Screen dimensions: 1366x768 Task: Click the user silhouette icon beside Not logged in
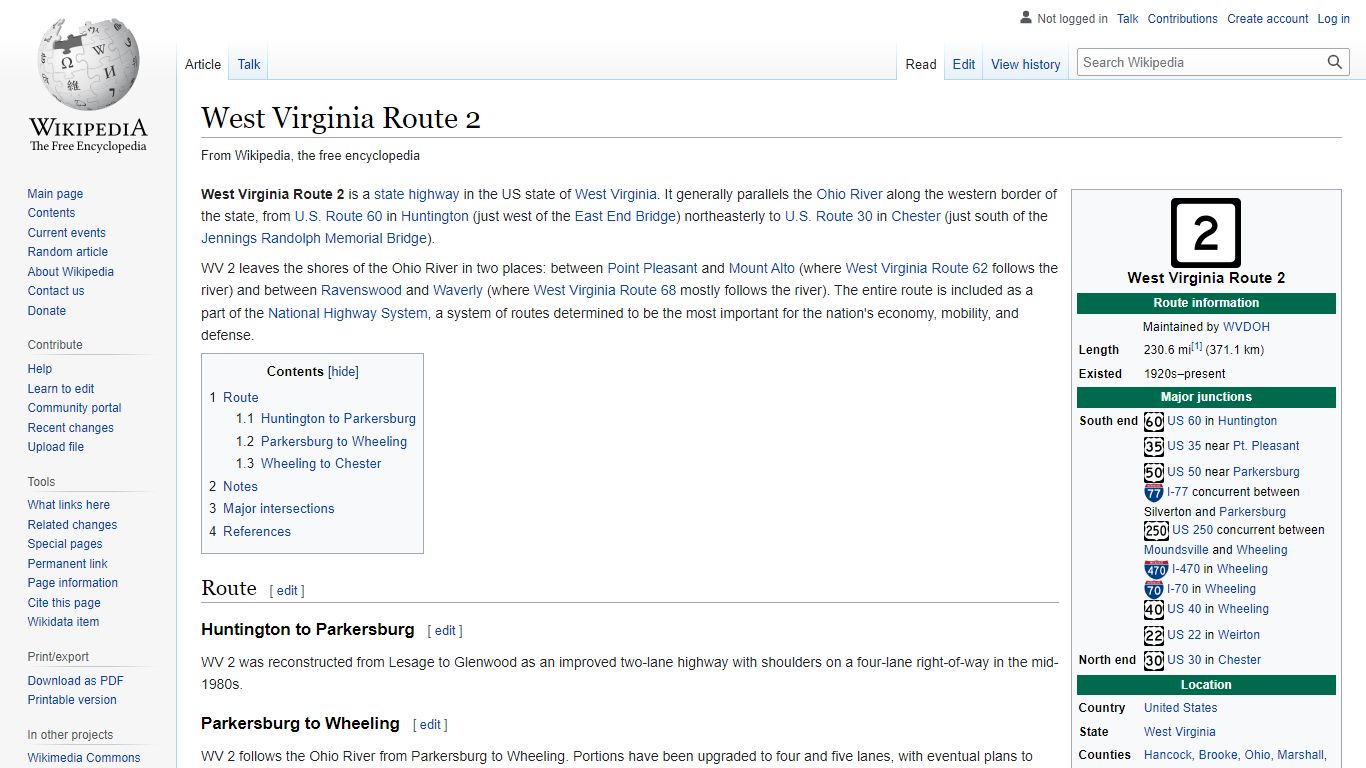(1026, 18)
